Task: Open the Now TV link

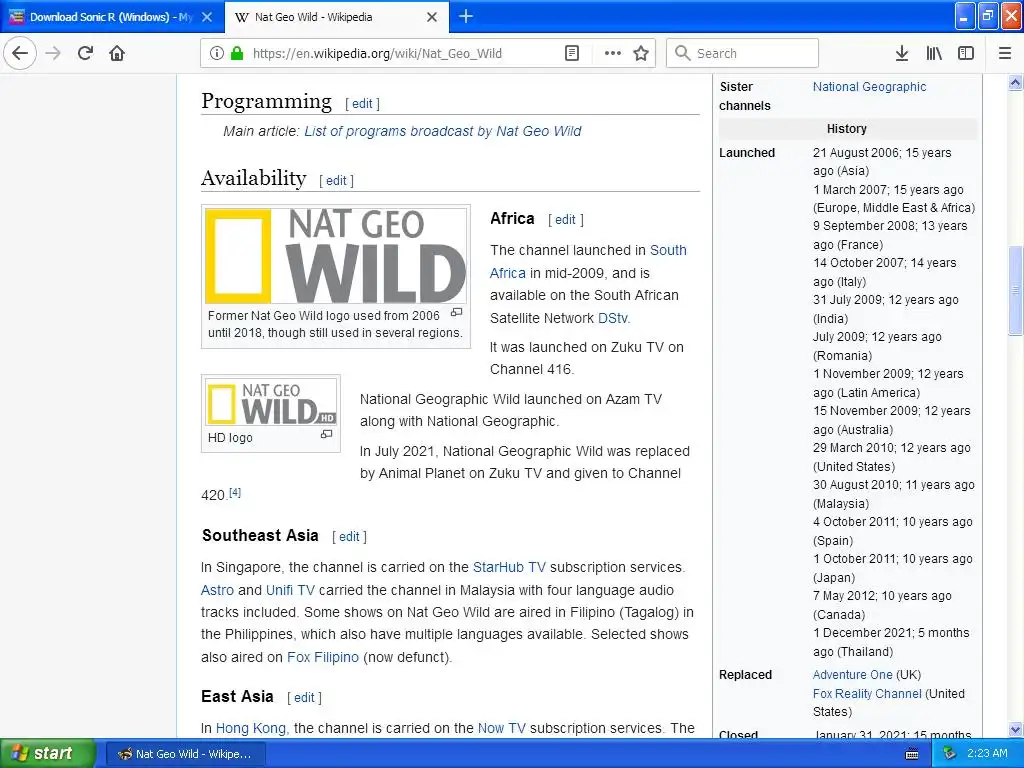Action: [x=502, y=728]
